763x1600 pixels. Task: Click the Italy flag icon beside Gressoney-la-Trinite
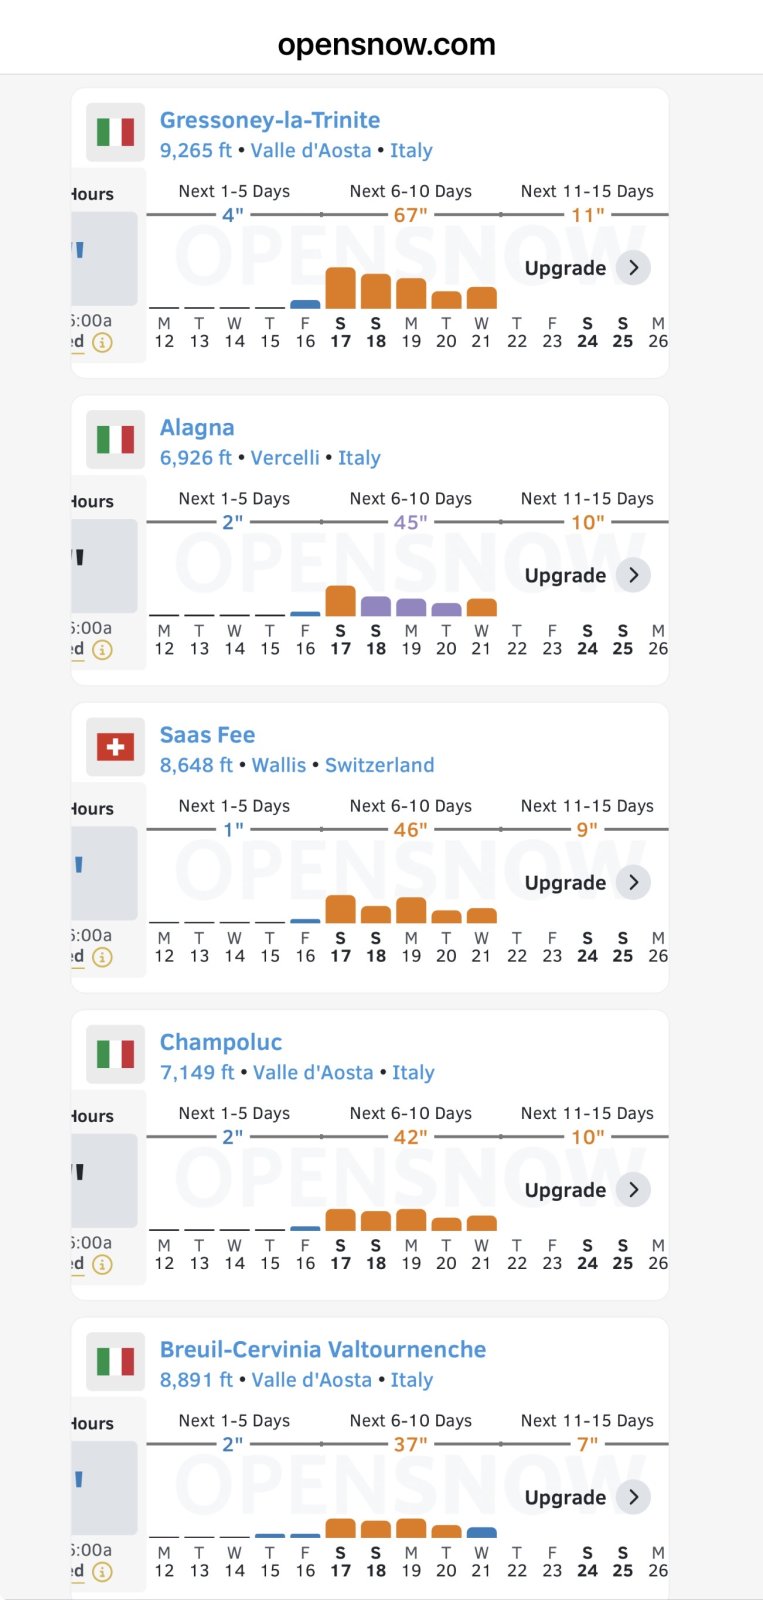(116, 133)
